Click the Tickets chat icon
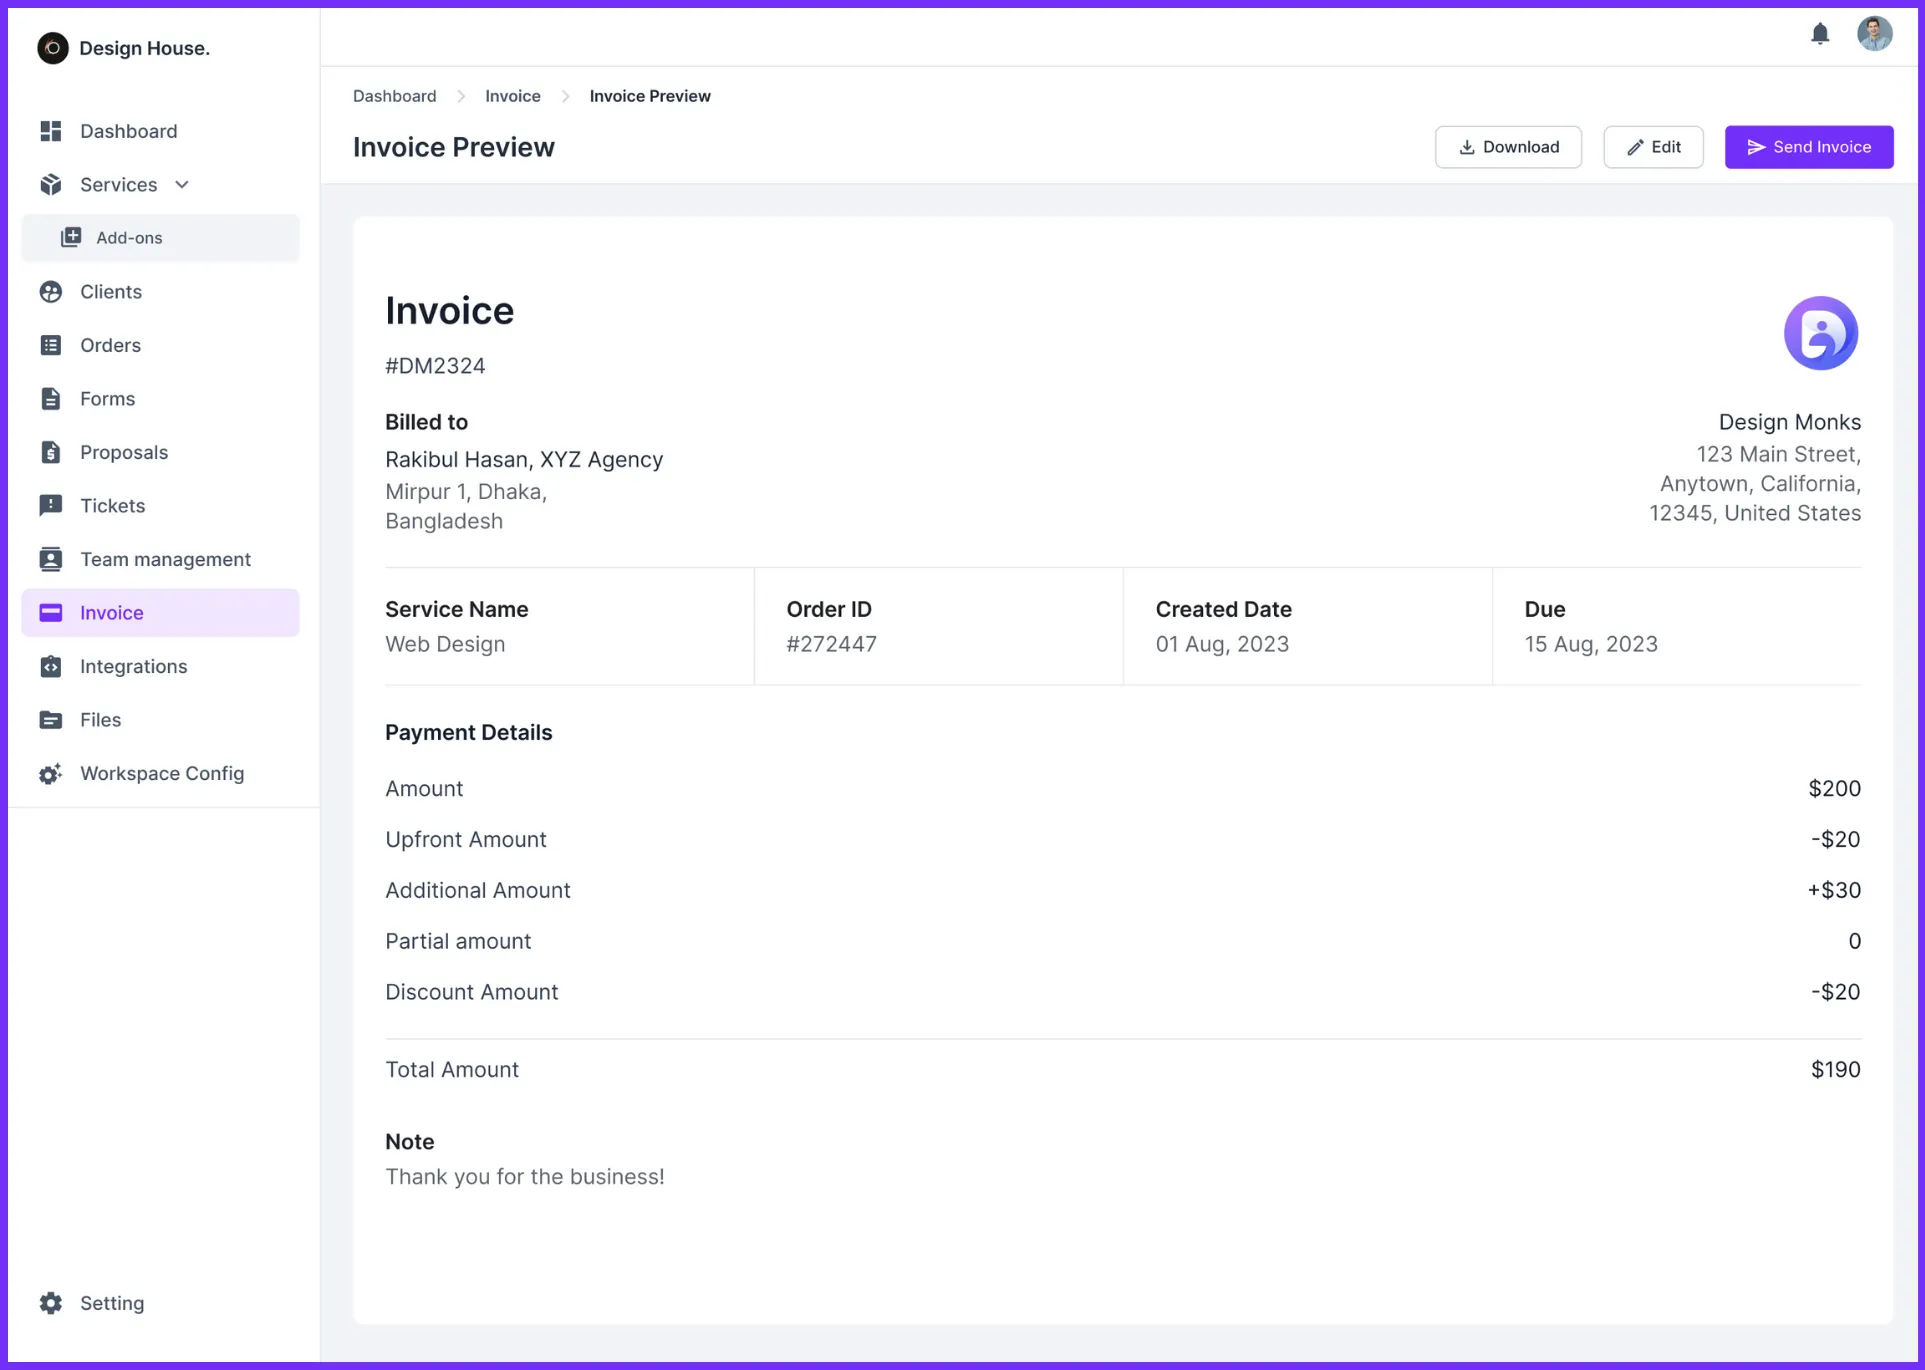 coord(51,506)
